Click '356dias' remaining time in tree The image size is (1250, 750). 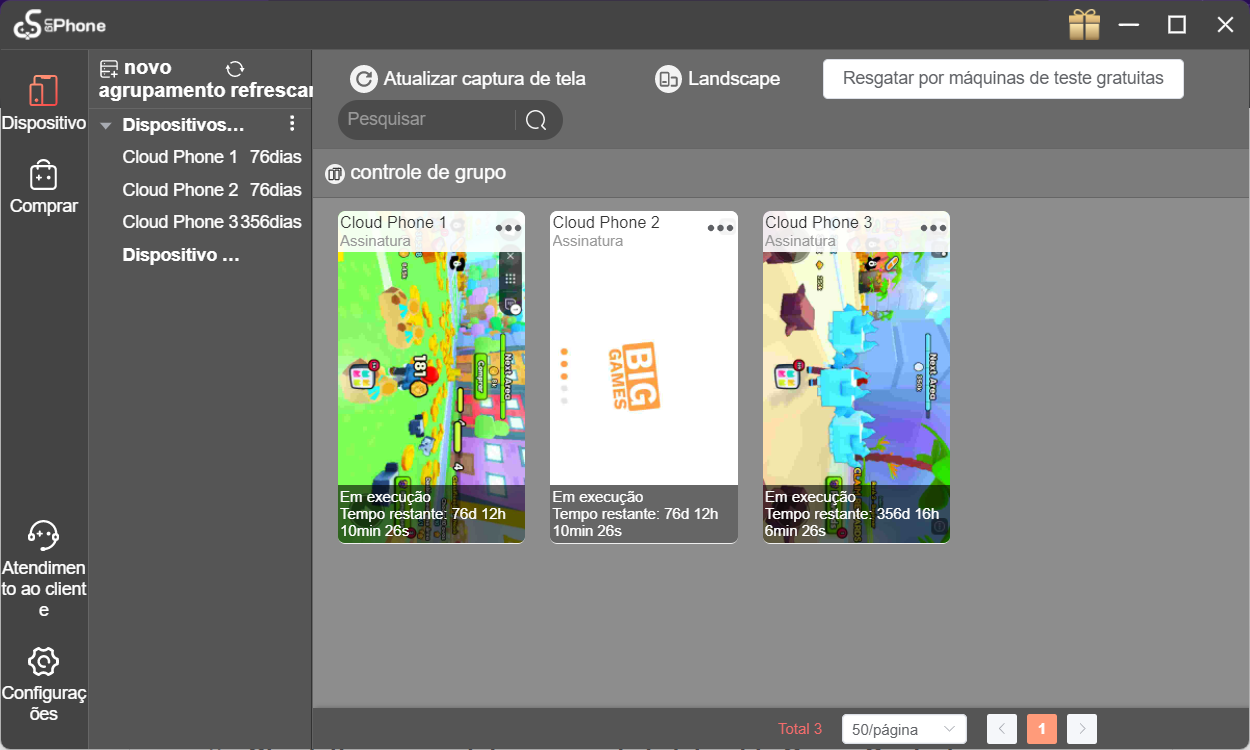coord(271,222)
